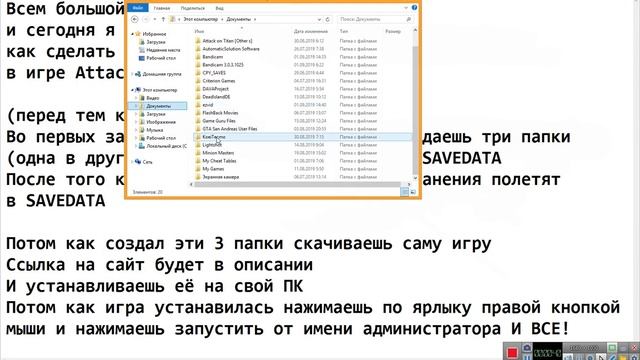This screenshot has width=640, height=360.
Task: Select the CPY_SAVES folder icon
Action: point(198,73)
